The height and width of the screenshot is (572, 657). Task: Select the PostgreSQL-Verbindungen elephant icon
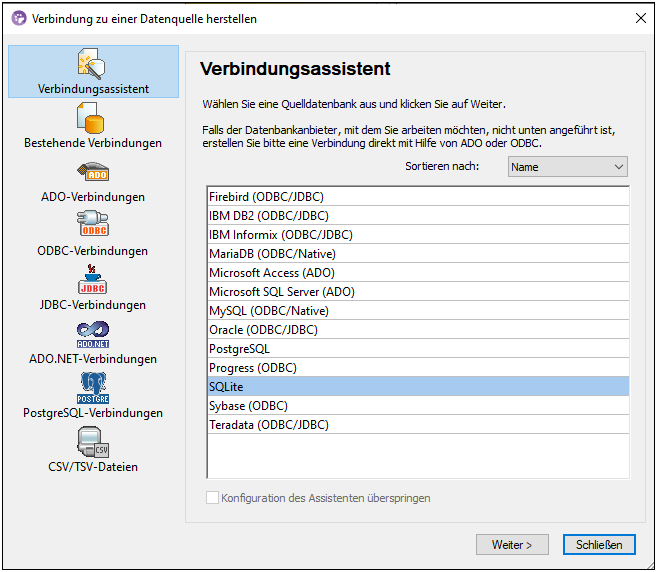tap(93, 388)
